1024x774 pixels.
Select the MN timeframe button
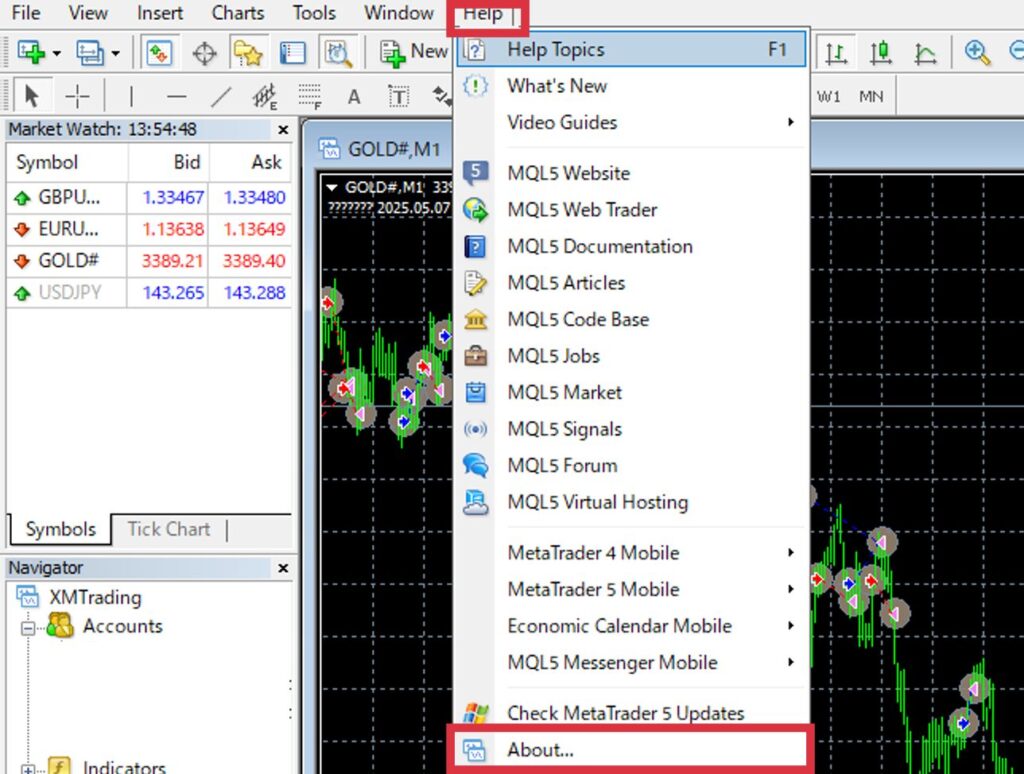click(871, 97)
